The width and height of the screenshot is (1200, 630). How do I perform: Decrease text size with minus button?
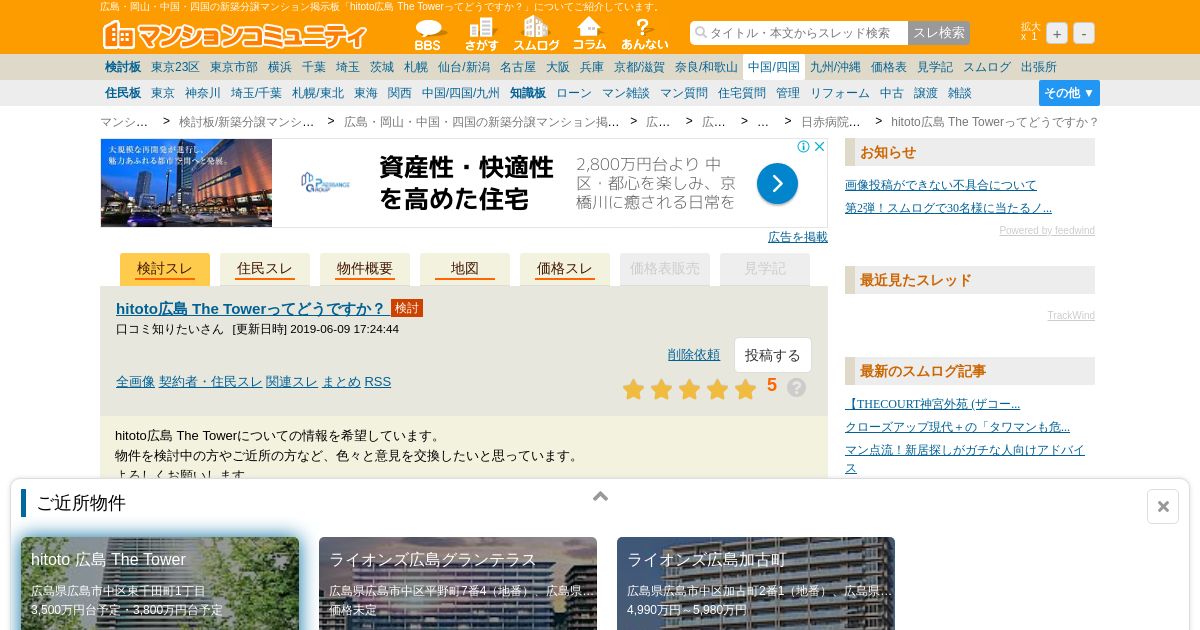point(1084,33)
